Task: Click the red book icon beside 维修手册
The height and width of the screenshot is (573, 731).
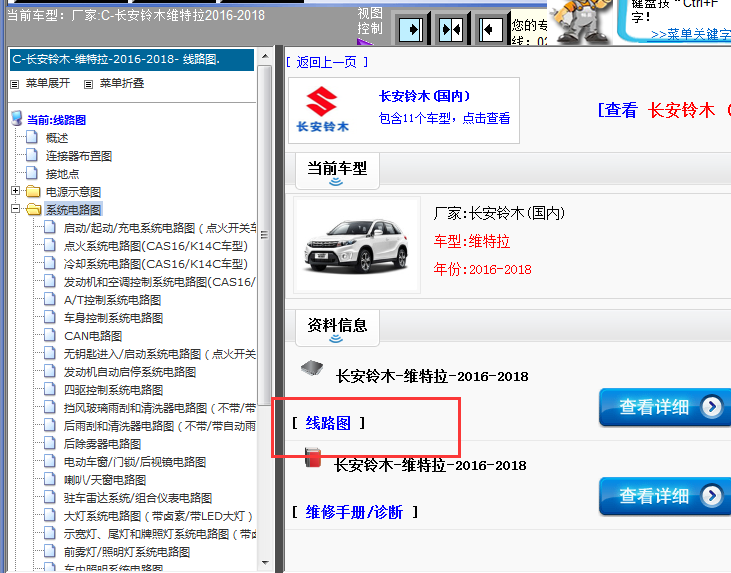Action: coord(312,459)
